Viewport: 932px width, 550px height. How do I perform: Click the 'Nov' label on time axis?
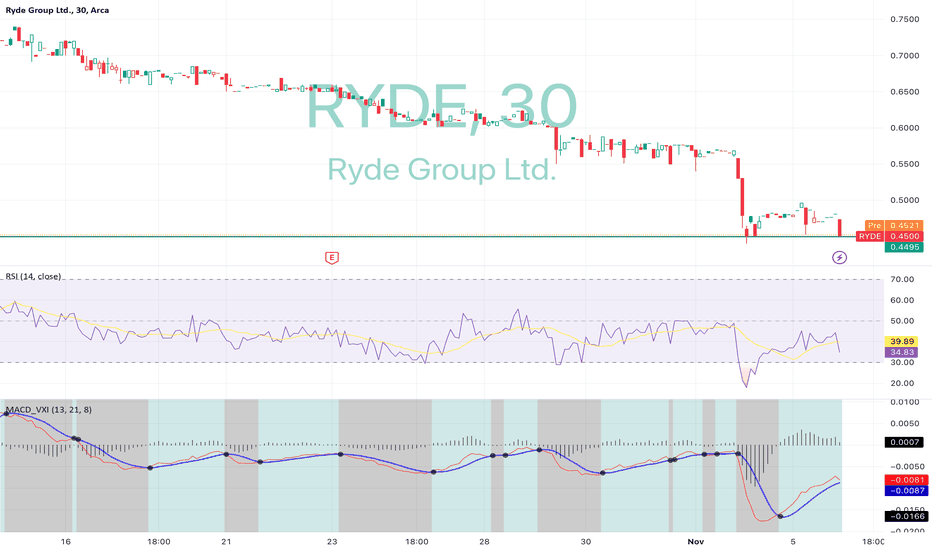695,542
